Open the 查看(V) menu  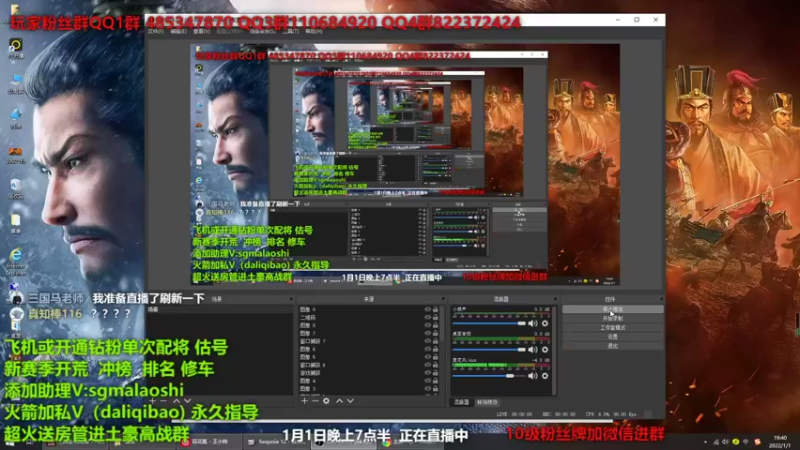(x=201, y=32)
